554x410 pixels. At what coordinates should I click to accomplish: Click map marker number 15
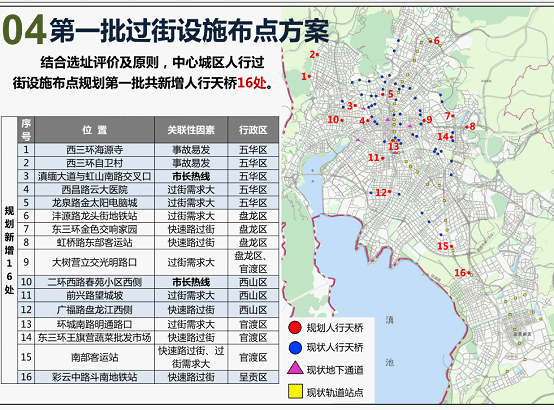(443, 246)
